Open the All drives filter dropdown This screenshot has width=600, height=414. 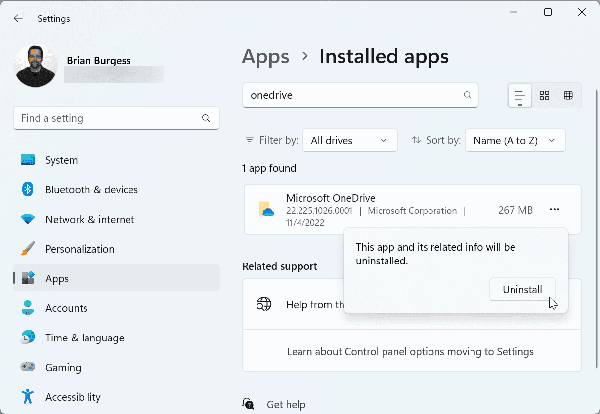[350, 140]
